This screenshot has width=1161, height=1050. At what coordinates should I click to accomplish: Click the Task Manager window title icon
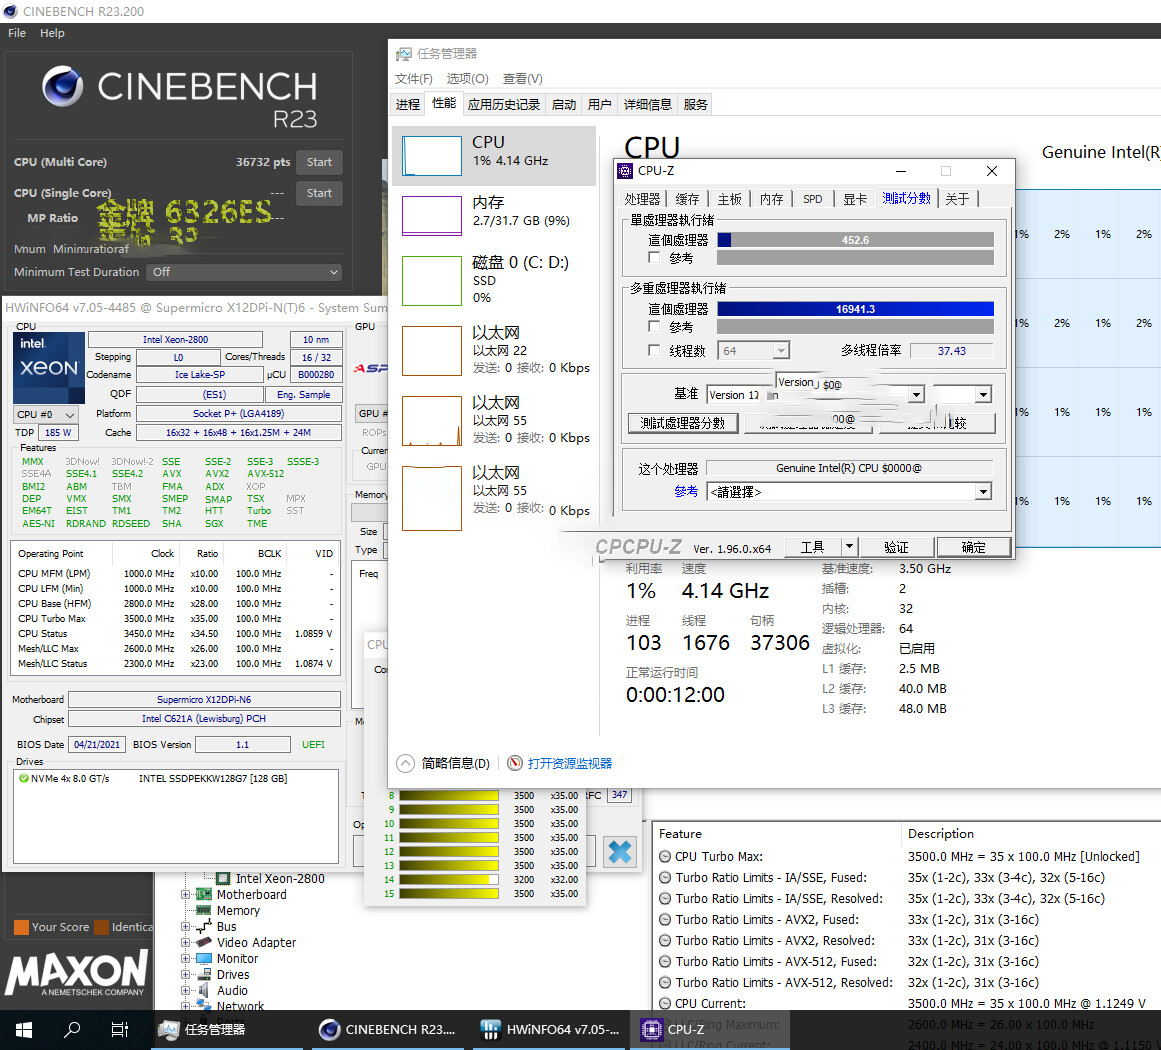[404, 54]
